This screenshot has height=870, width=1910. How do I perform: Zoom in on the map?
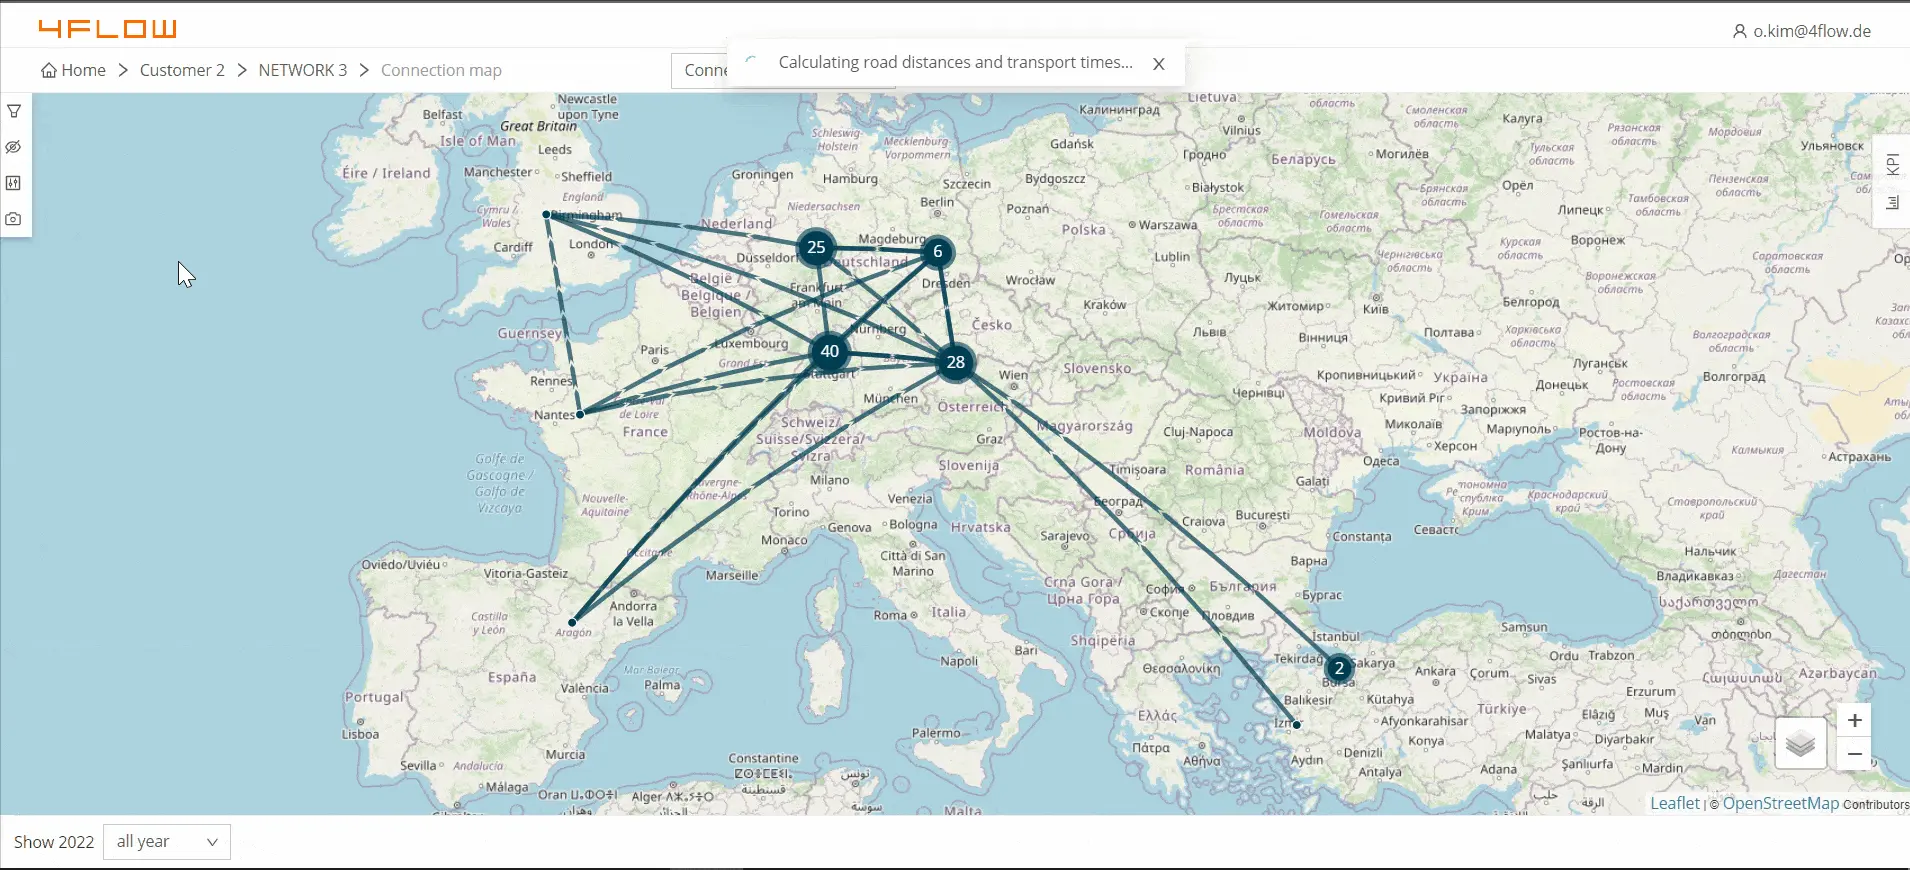click(1854, 720)
